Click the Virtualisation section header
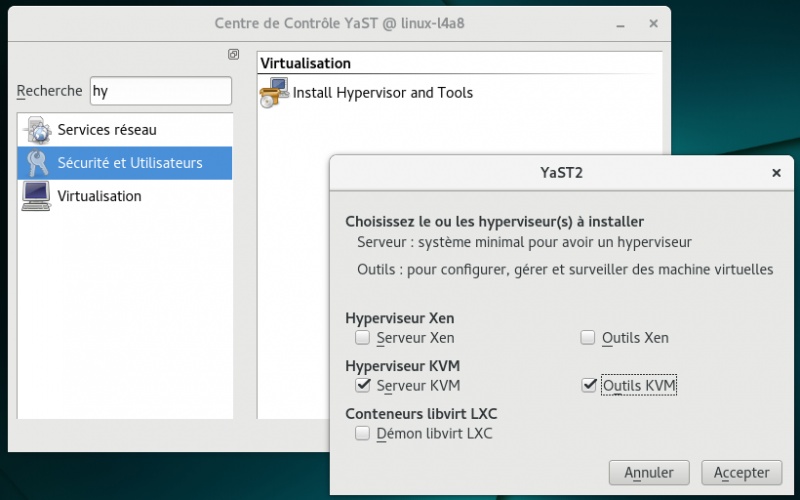Image resolution: width=800 pixels, height=500 pixels. point(306,63)
